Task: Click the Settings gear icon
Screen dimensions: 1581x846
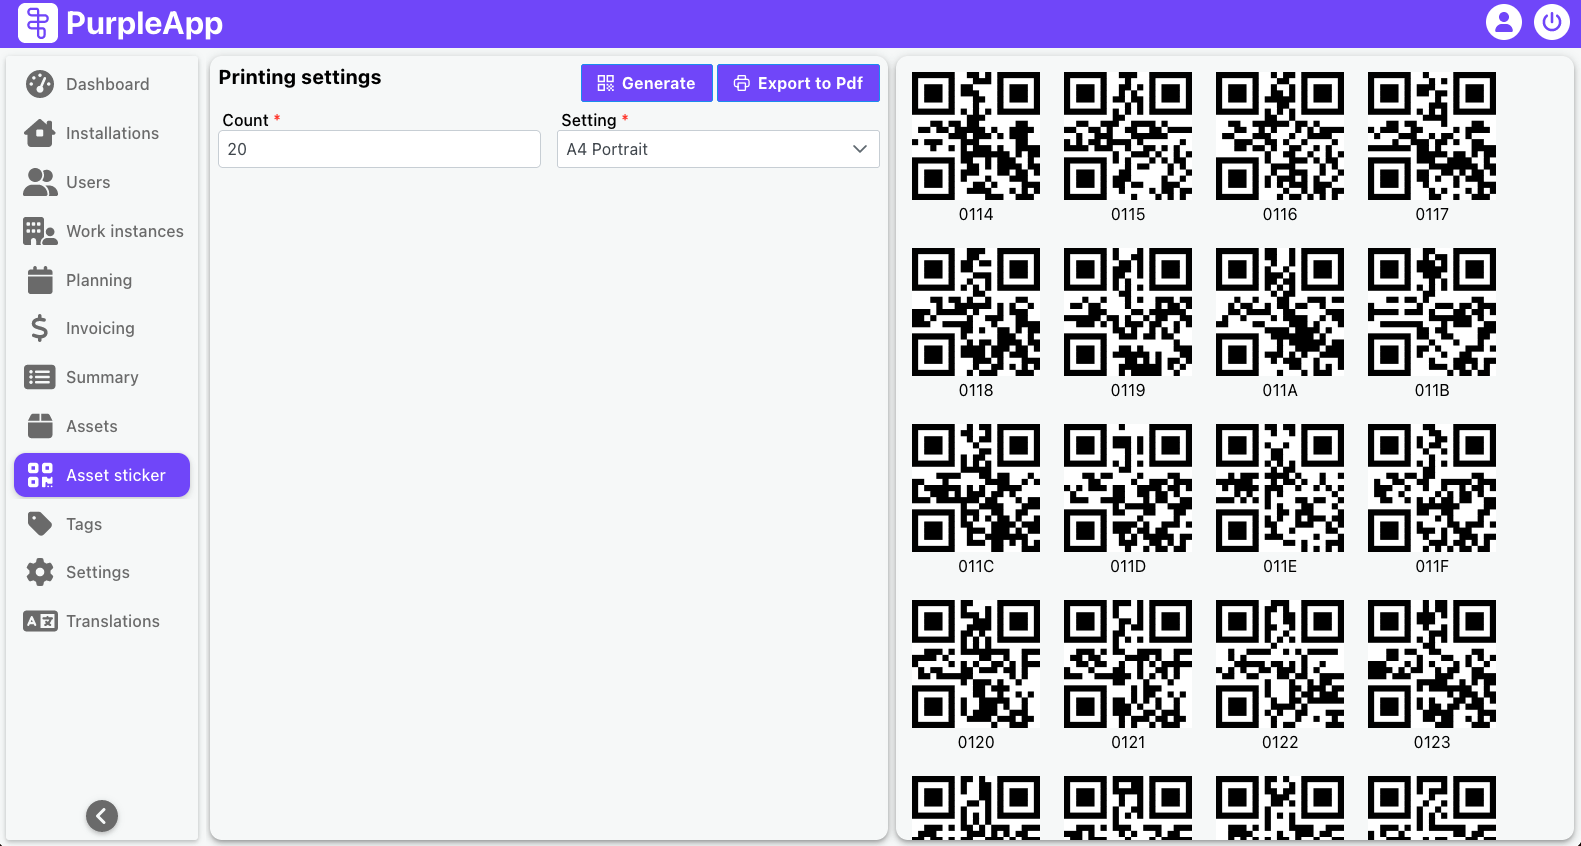Action: coord(40,572)
